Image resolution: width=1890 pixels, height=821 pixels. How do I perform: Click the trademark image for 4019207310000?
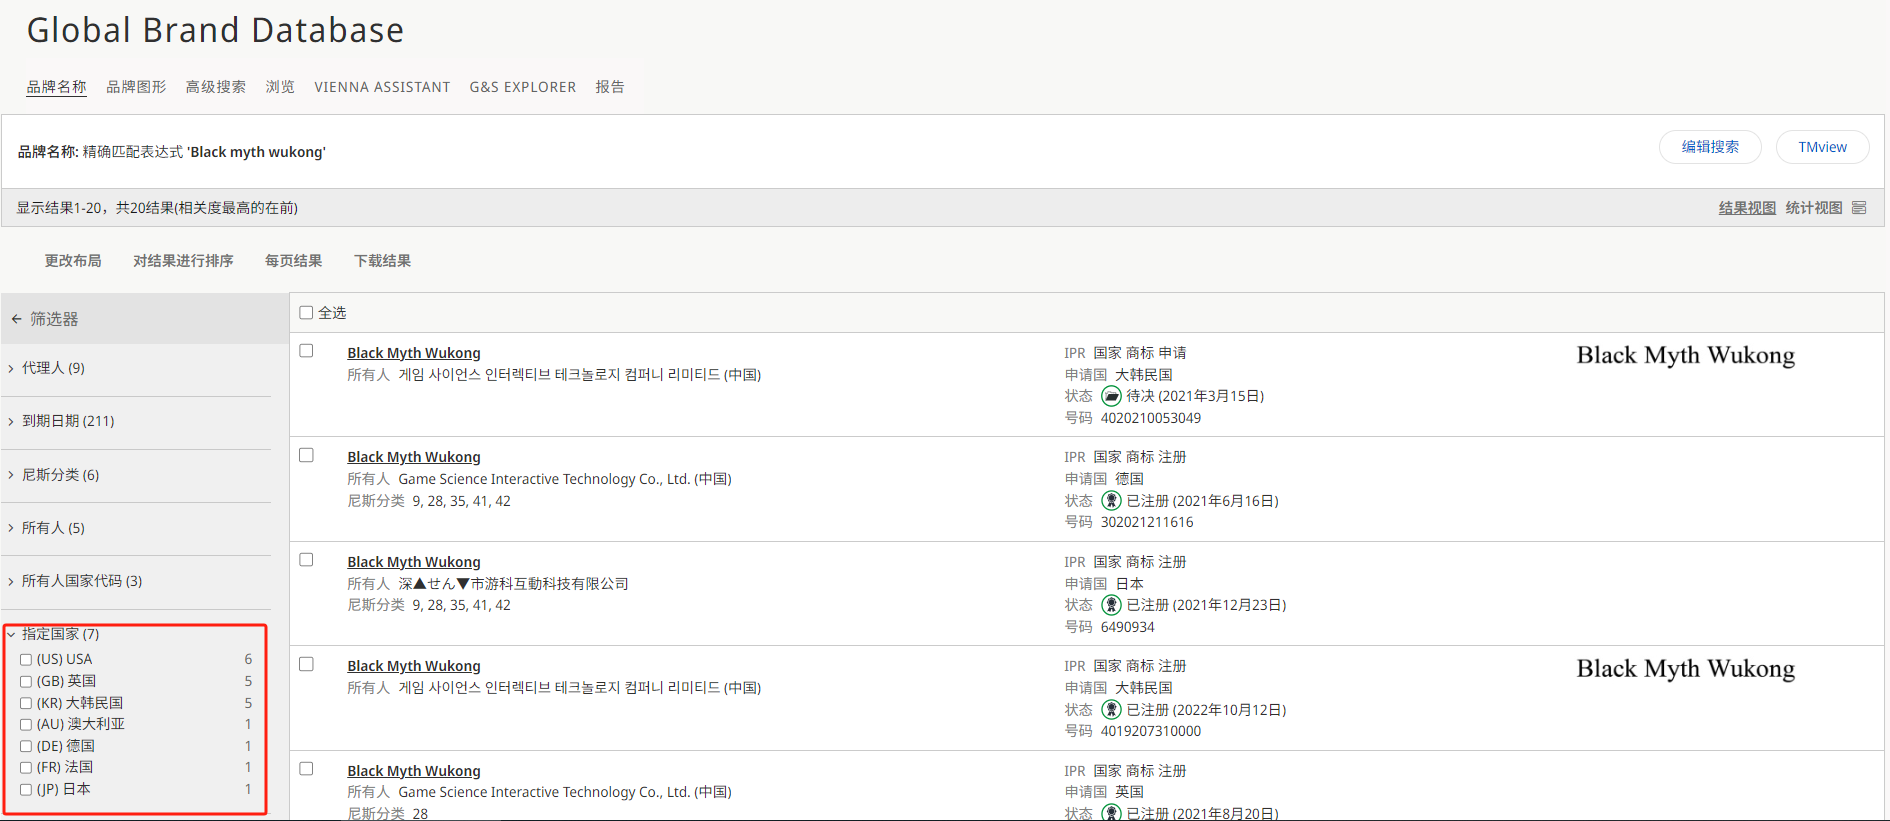click(1685, 669)
